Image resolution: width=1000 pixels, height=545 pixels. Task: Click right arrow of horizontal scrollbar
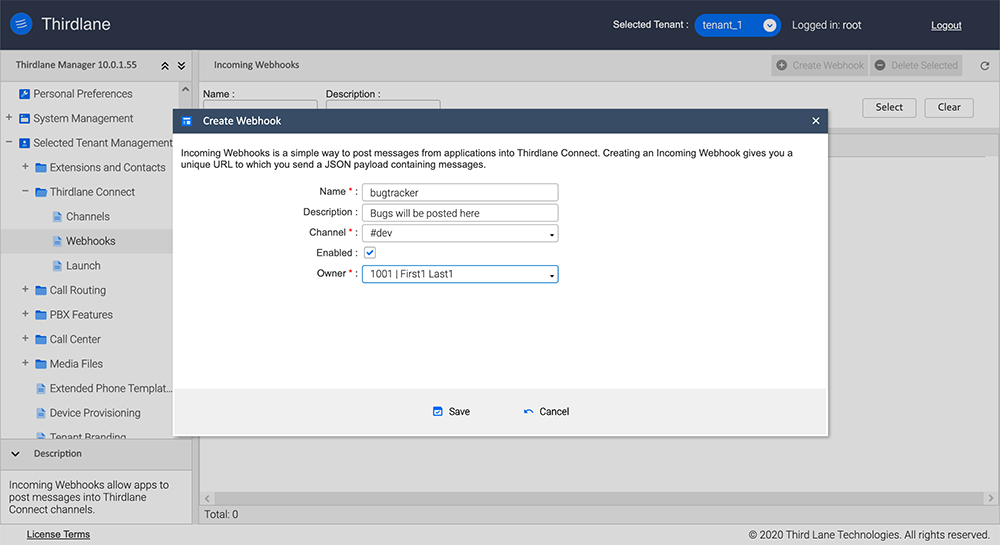(x=990, y=498)
